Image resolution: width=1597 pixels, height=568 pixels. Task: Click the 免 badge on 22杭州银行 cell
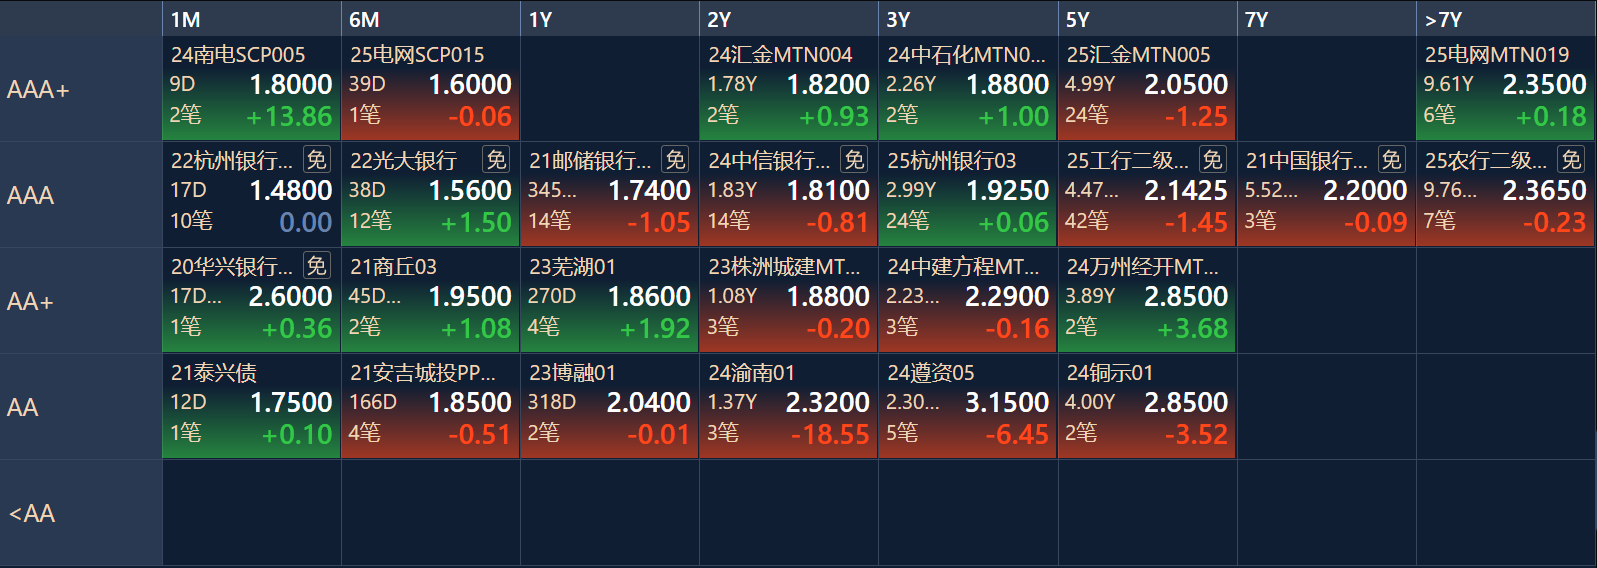click(x=316, y=160)
